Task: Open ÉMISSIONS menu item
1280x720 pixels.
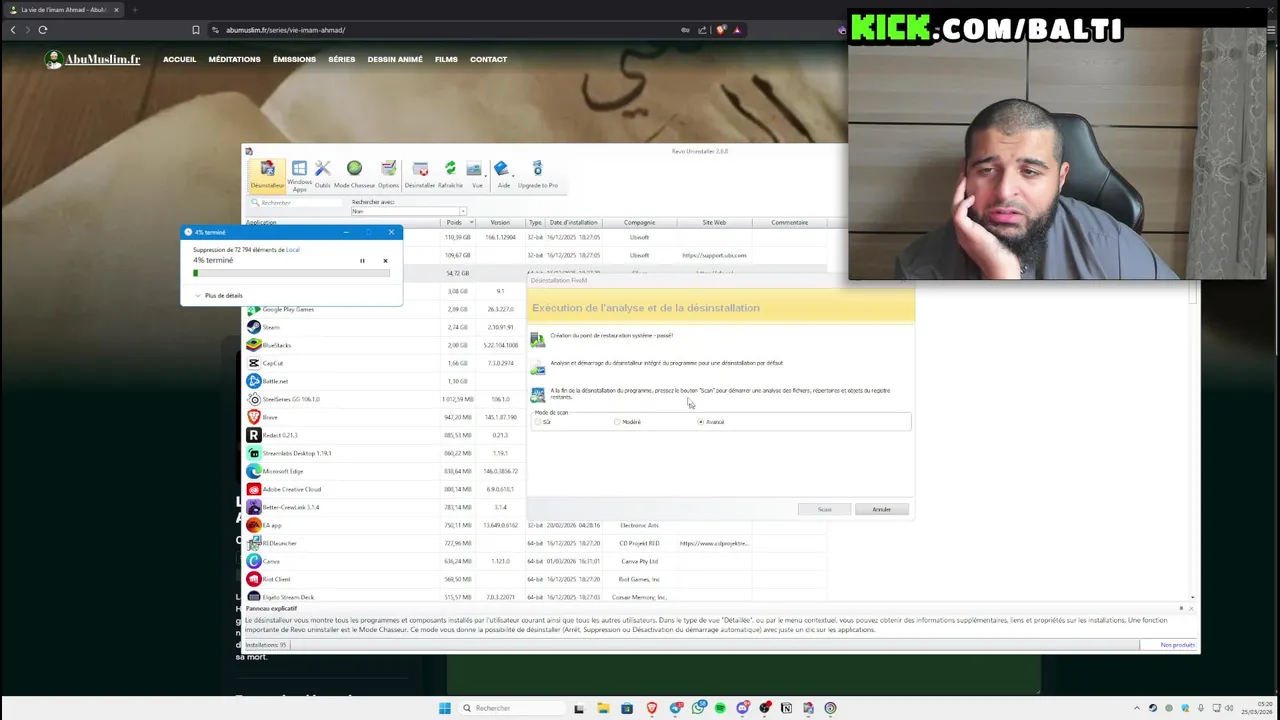Action: point(294,59)
